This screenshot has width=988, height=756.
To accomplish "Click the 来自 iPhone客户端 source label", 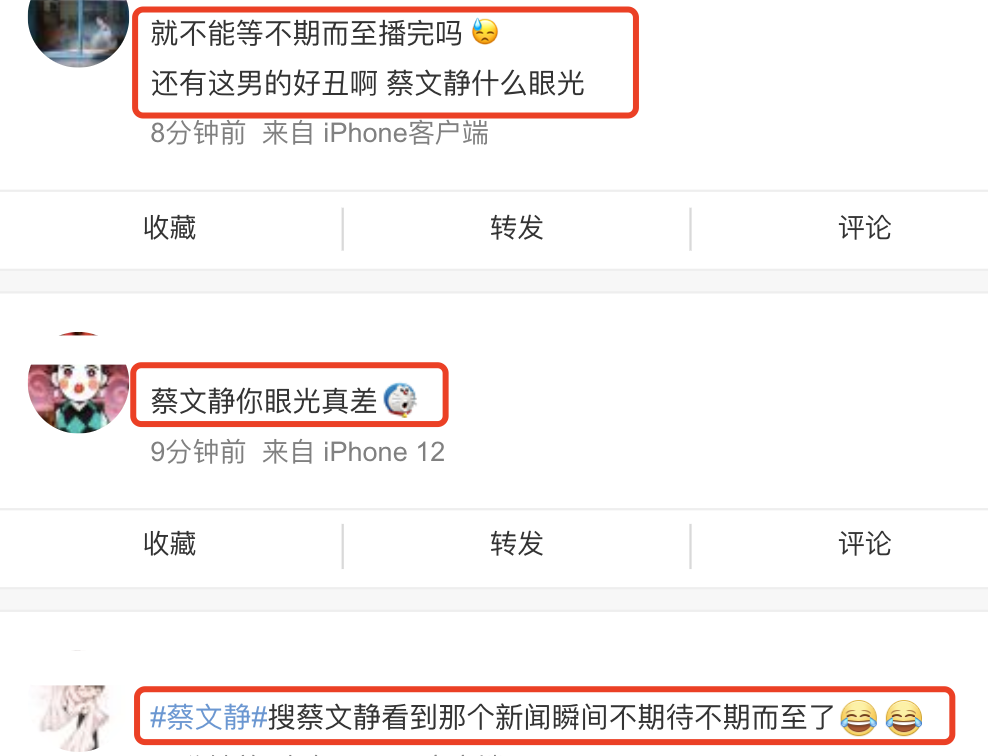I will [x=376, y=134].
